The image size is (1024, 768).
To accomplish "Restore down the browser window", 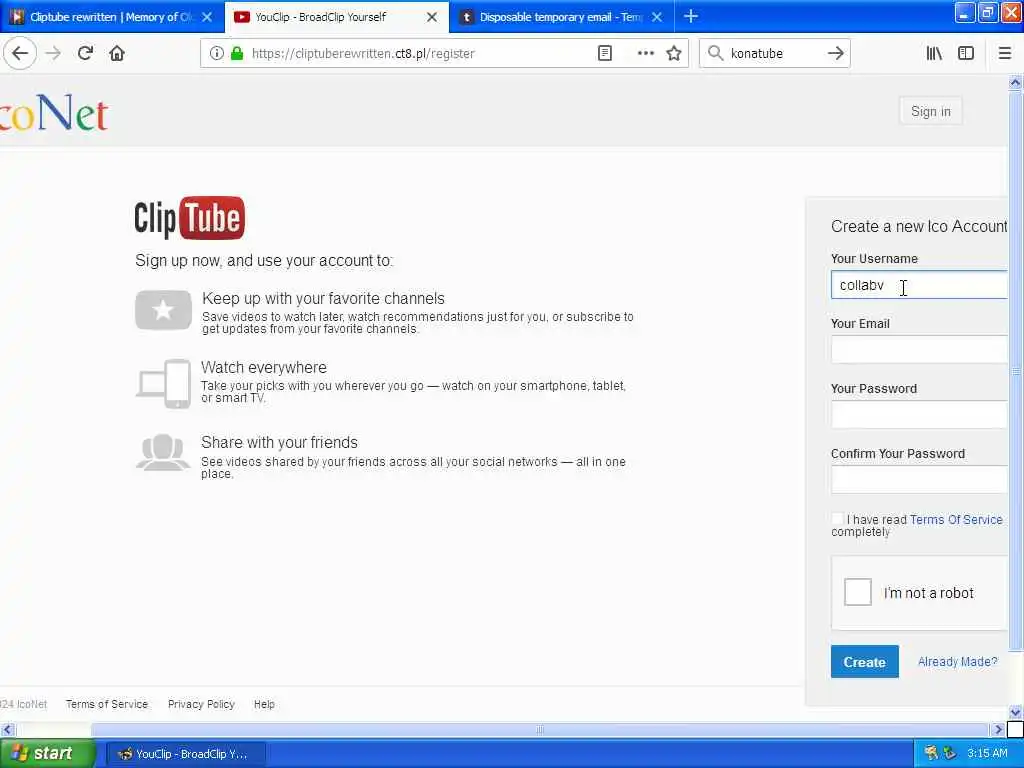I will (x=988, y=13).
